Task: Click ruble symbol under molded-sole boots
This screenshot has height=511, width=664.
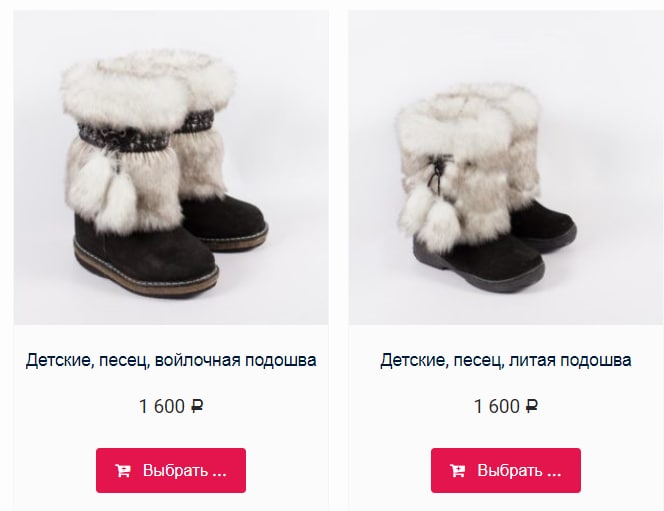Action: 532,406
